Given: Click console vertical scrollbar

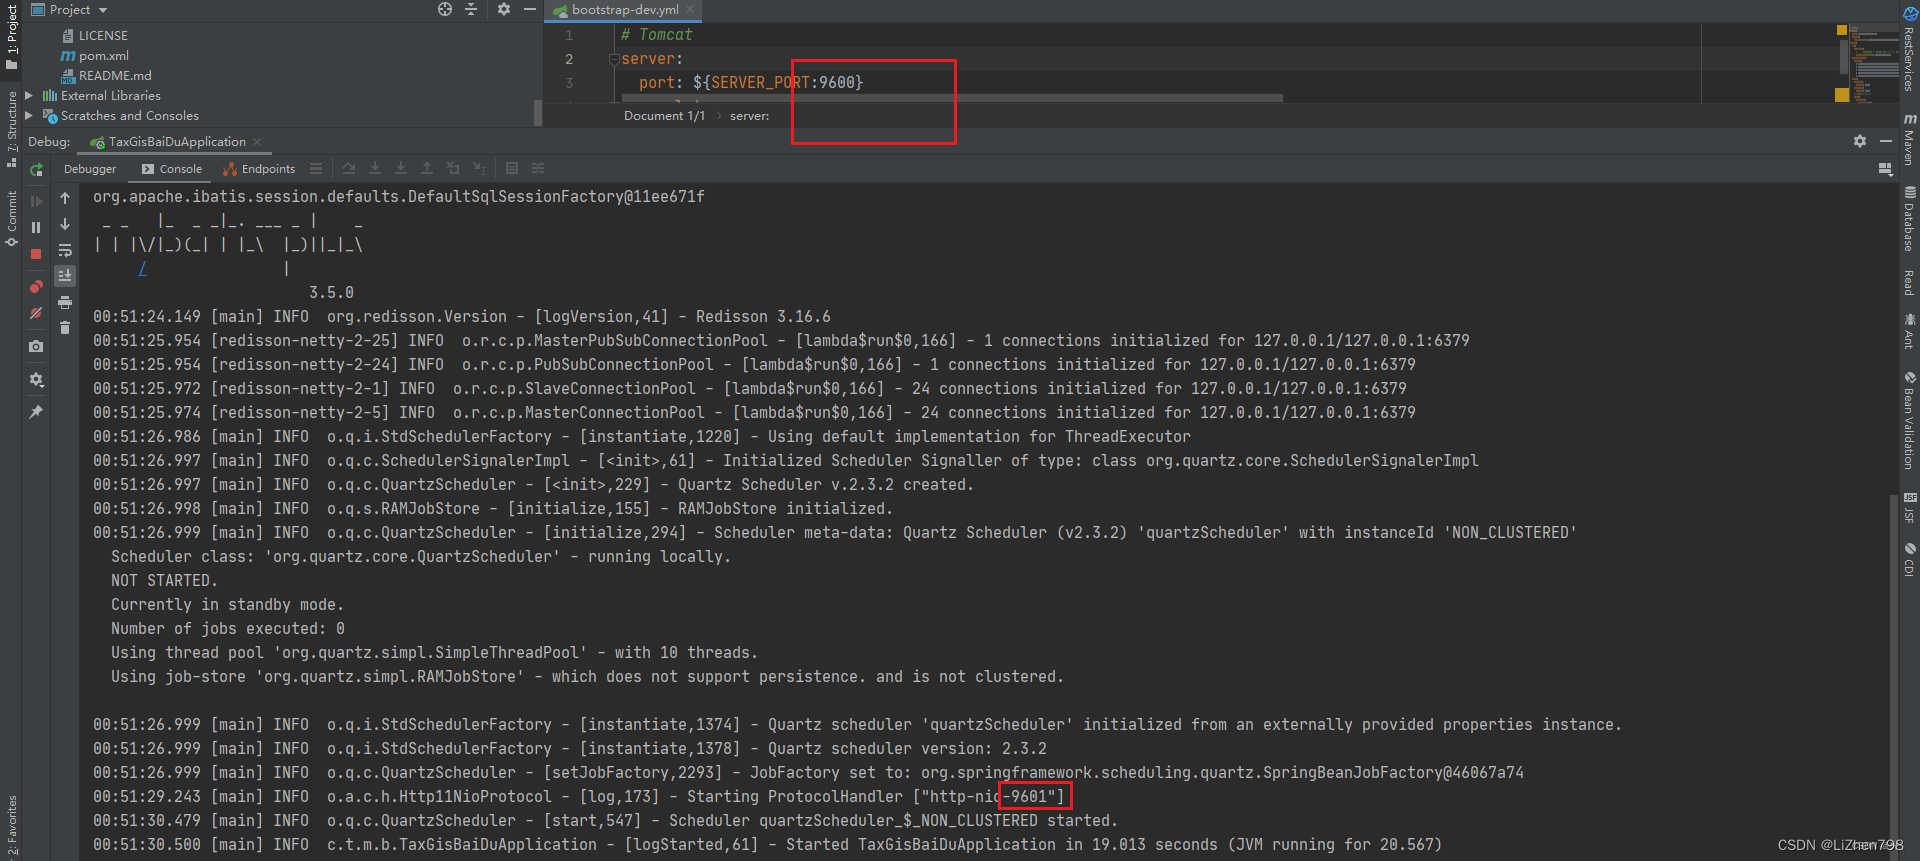Looking at the screenshot, I should (x=1893, y=675).
